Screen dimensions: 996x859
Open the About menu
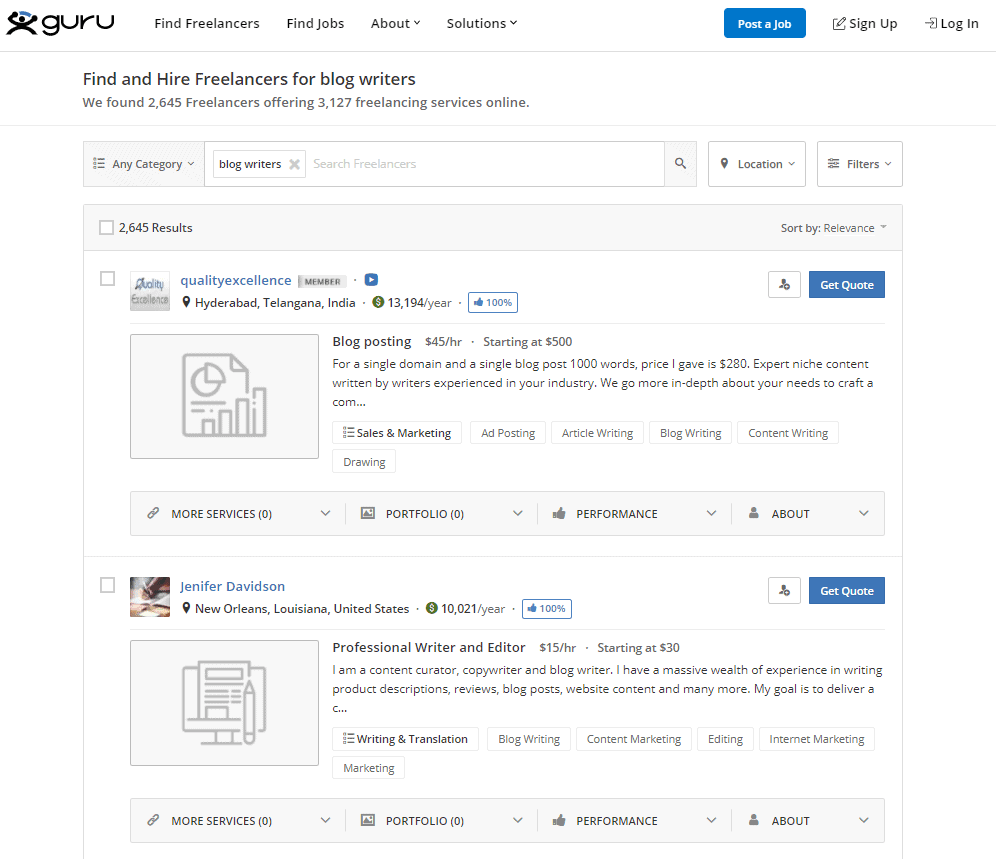[x=395, y=24]
